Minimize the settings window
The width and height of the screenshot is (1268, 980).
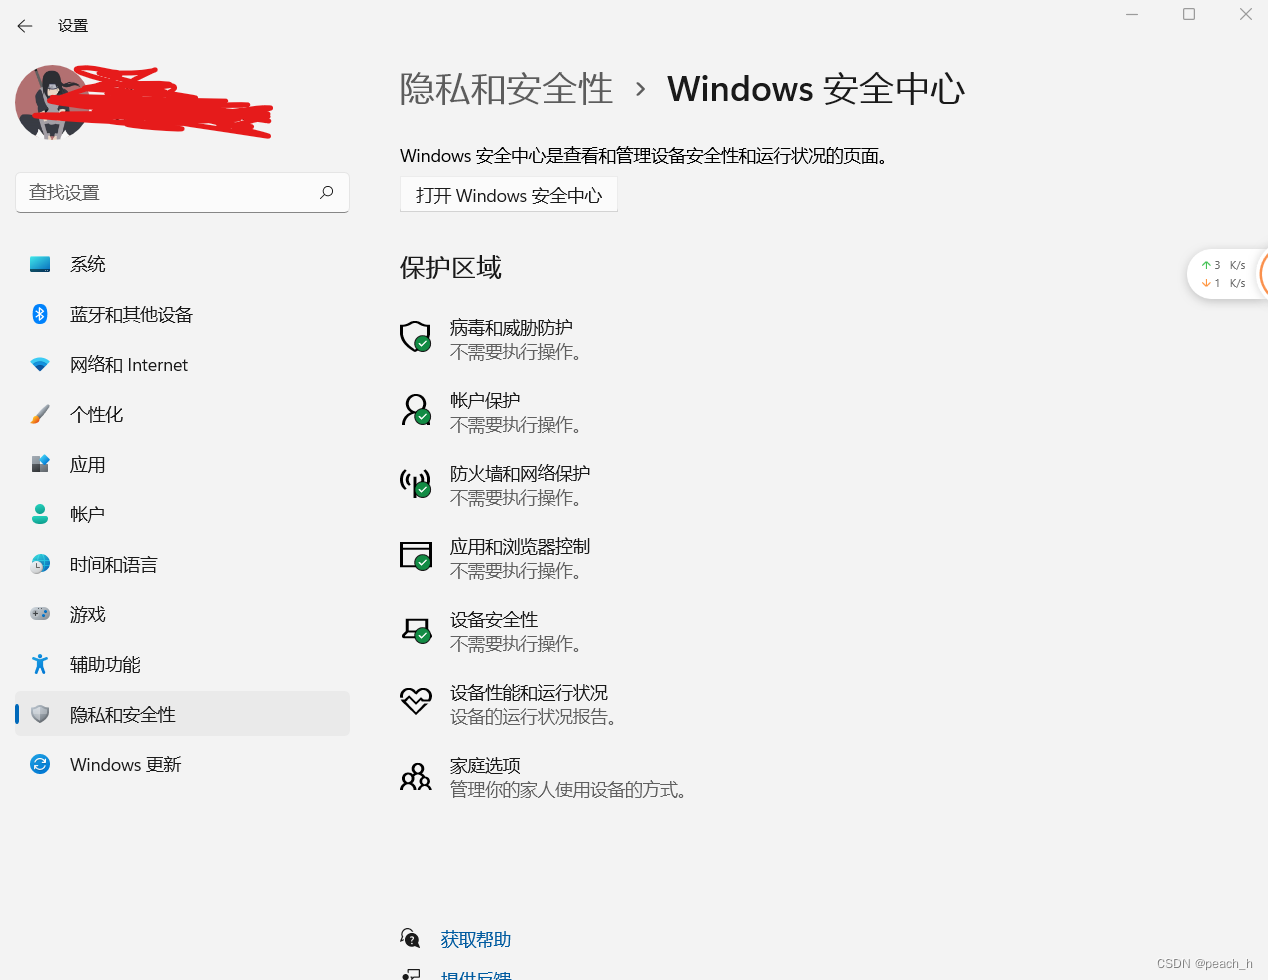1132,14
